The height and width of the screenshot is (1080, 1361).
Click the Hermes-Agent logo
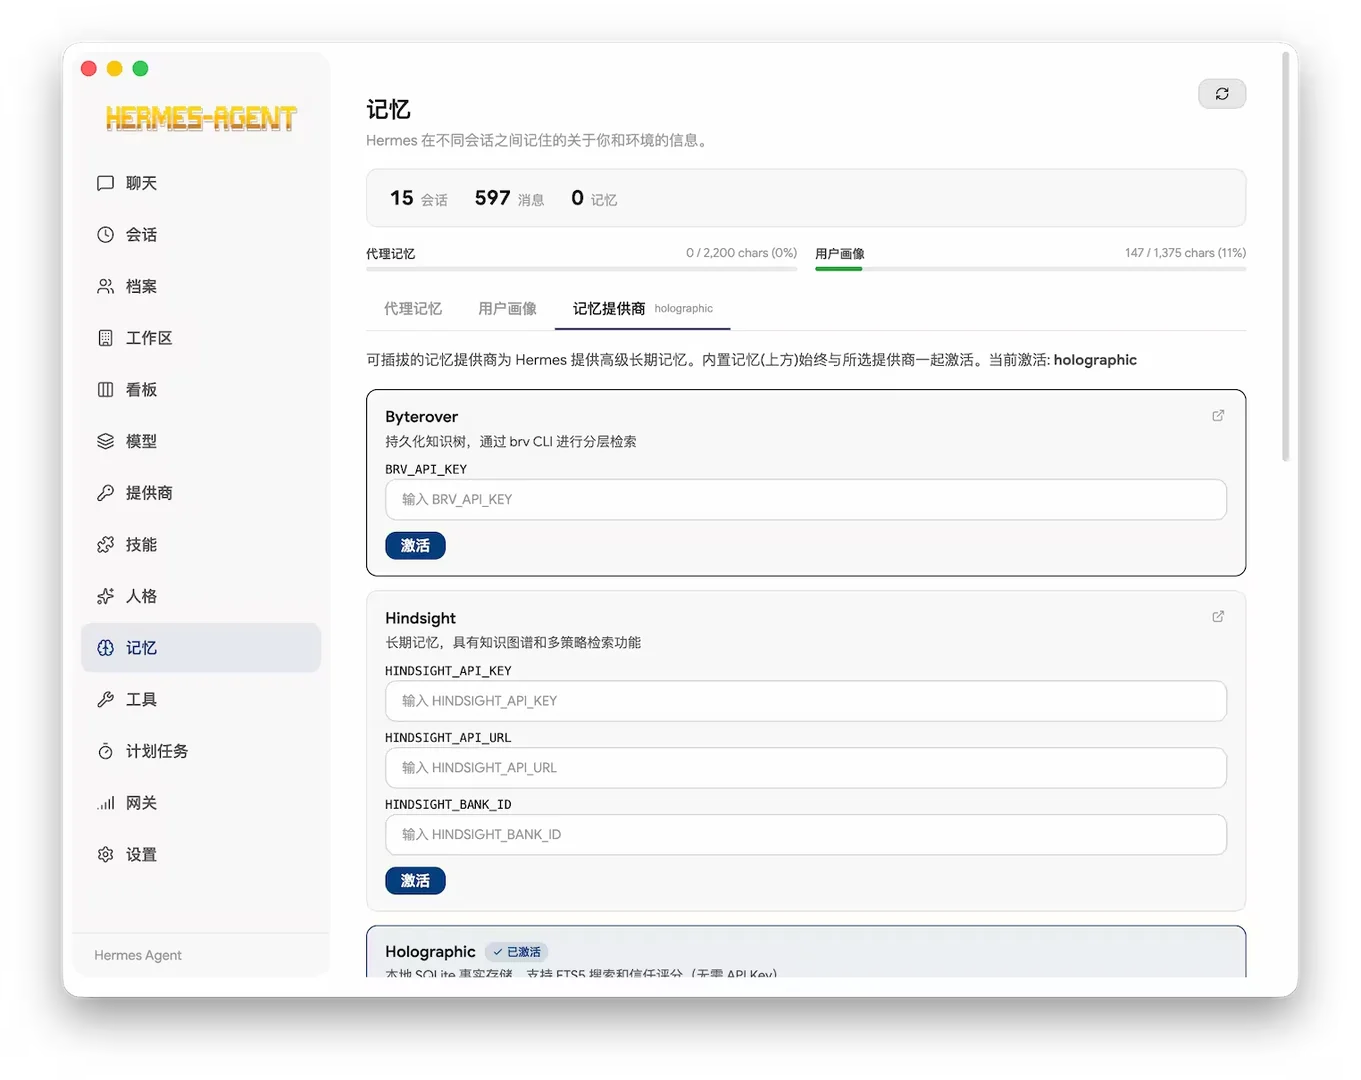pos(201,119)
